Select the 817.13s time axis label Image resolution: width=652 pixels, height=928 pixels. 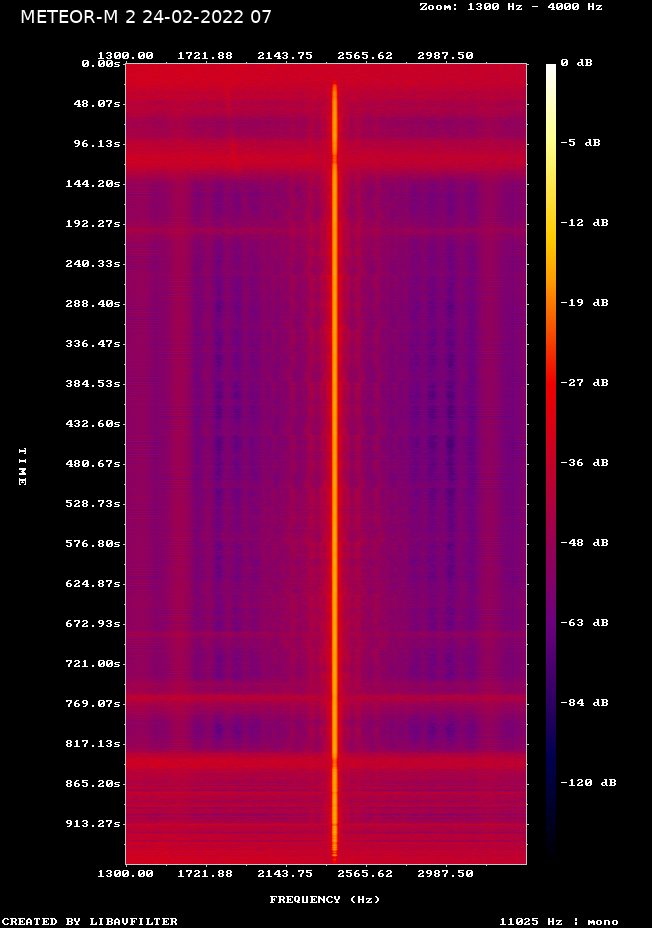click(93, 743)
